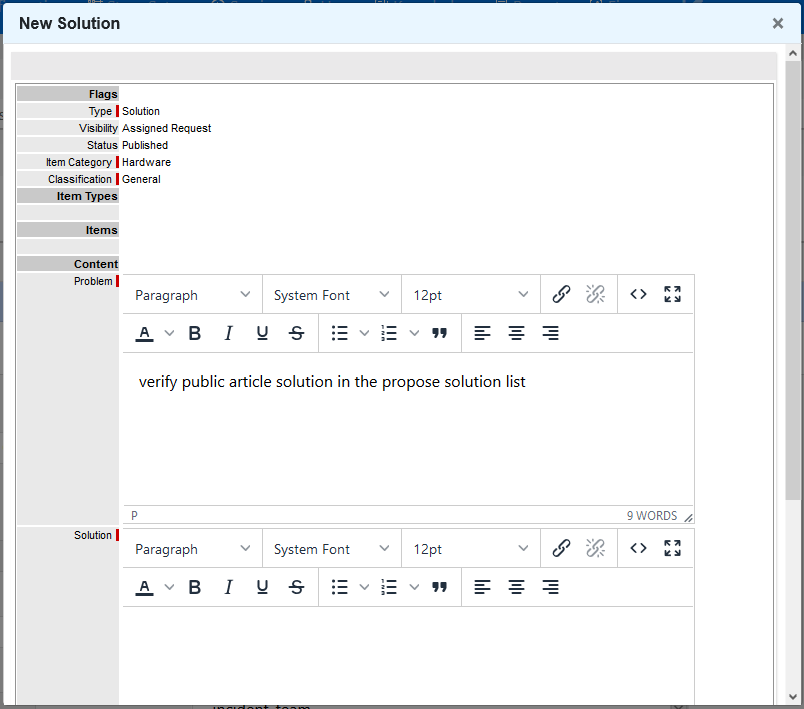Open the text color swatch picker
Screen dimensions: 804x709
coord(144,333)
